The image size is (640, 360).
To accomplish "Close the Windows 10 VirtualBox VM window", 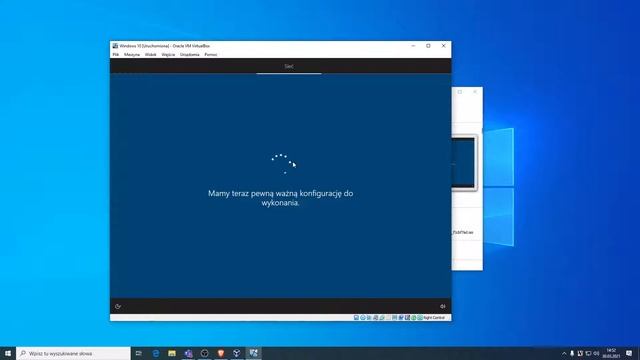I will 444,46.
